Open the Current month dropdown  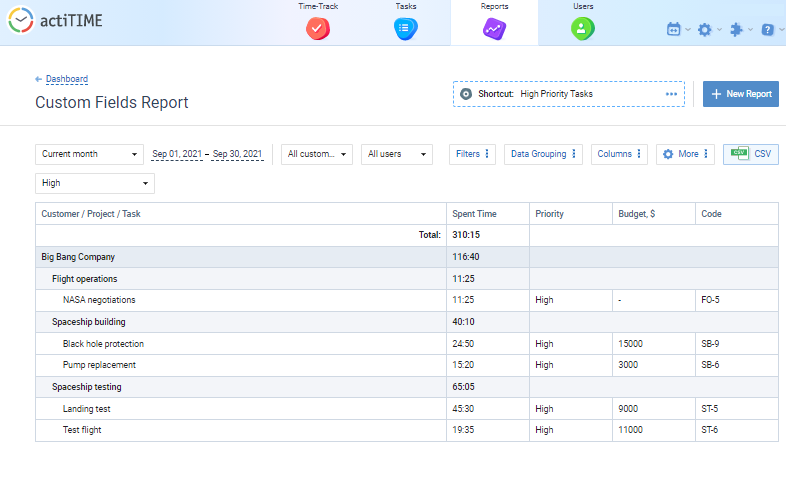pyautogui.click(x=89, y=154)
